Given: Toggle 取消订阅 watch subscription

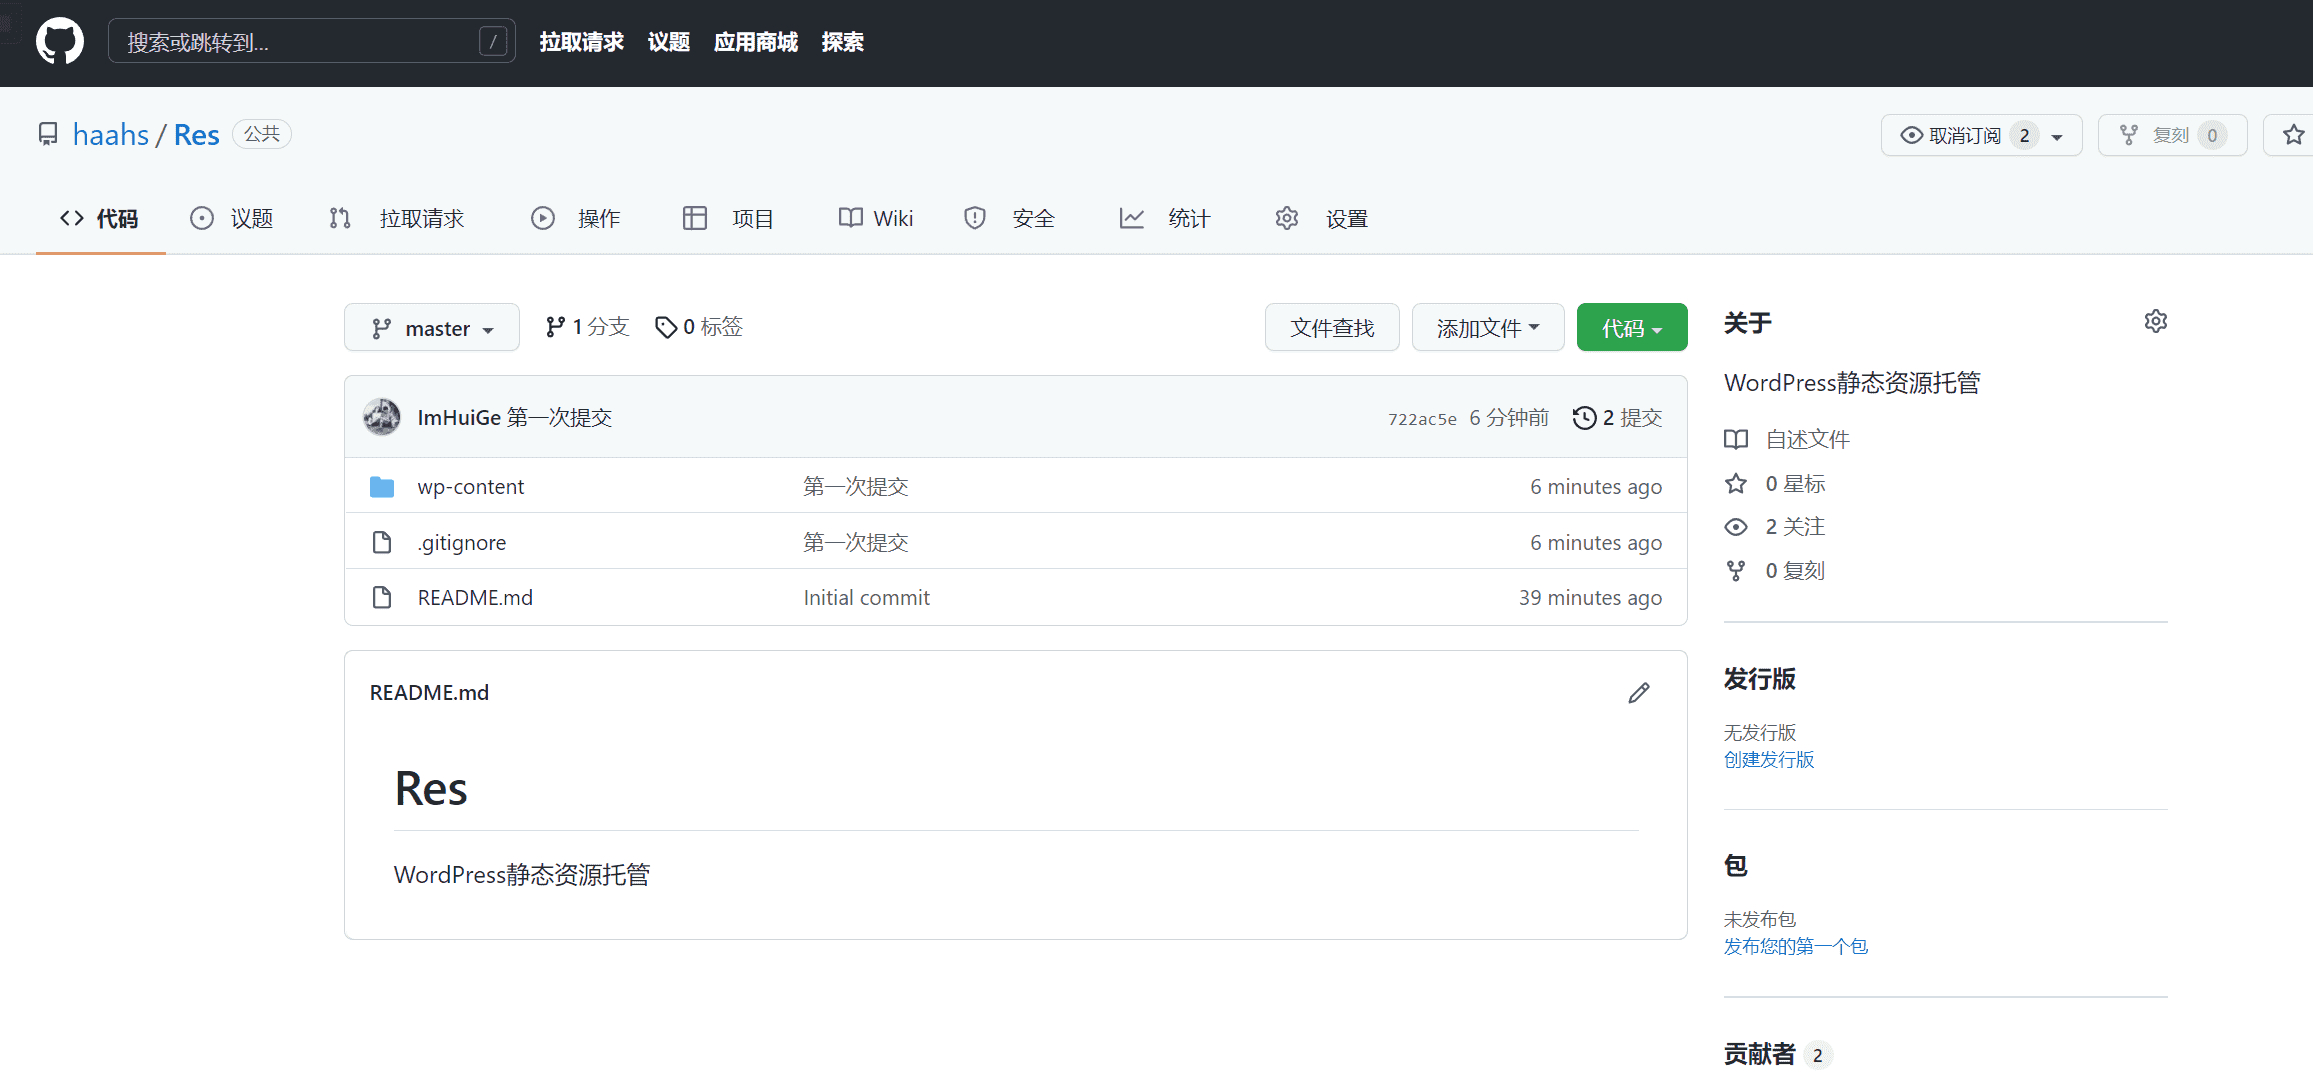Looking at the screenshot, I should click(x=1964, y=135).
